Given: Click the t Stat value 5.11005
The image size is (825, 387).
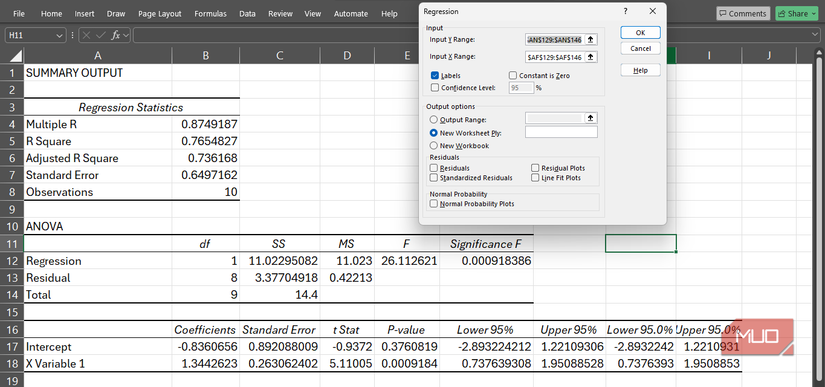Looking at the screenshot, I should (347, 364).
